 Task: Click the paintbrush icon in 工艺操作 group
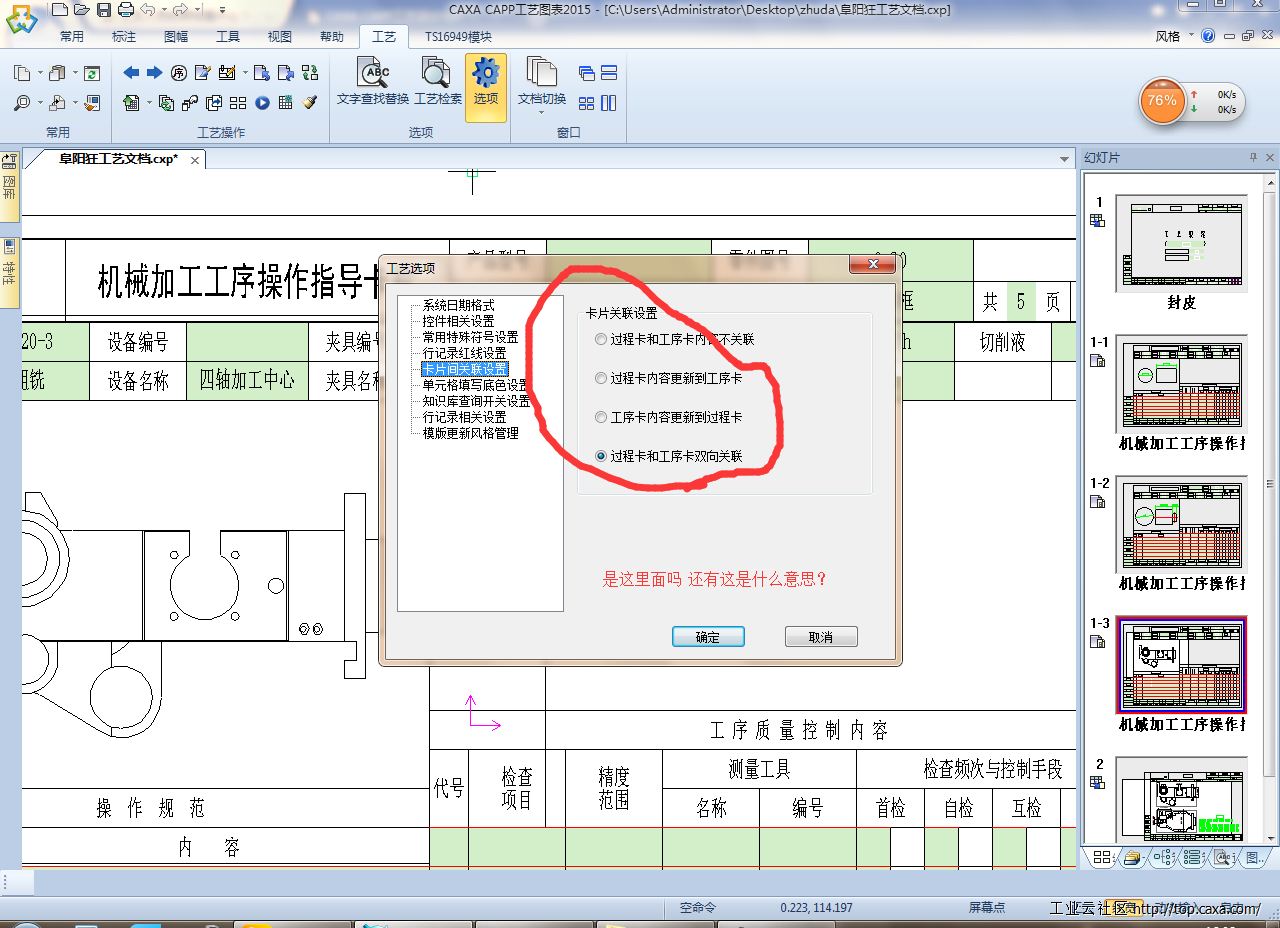(310, 102)
